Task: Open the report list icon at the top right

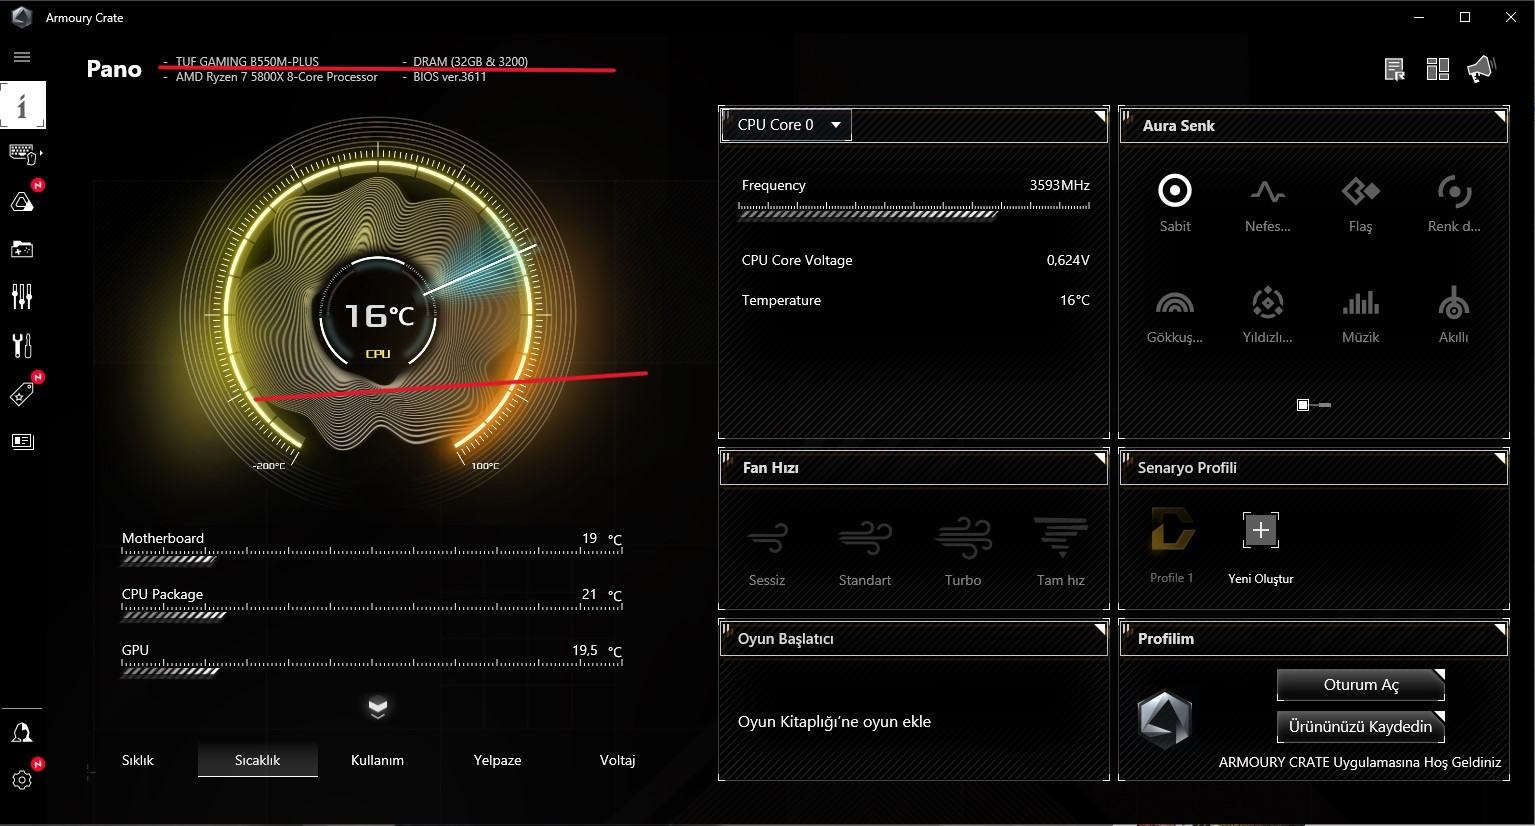Action: (x=1394, y=69)
